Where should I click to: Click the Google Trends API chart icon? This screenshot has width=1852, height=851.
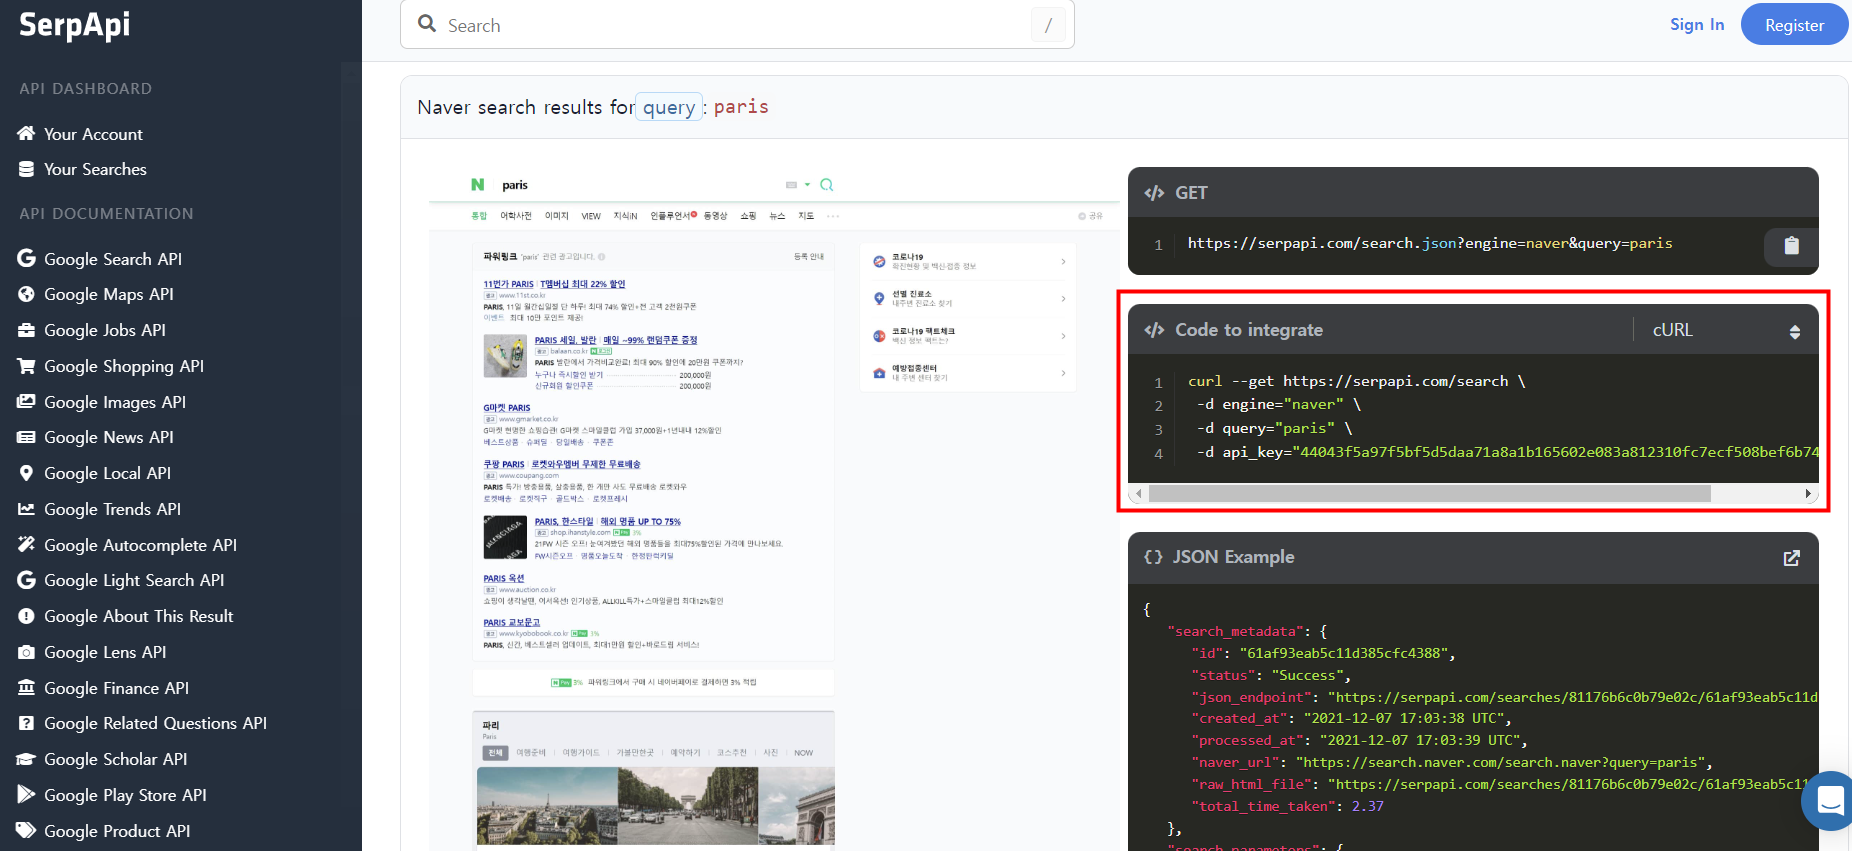[26, 509]
